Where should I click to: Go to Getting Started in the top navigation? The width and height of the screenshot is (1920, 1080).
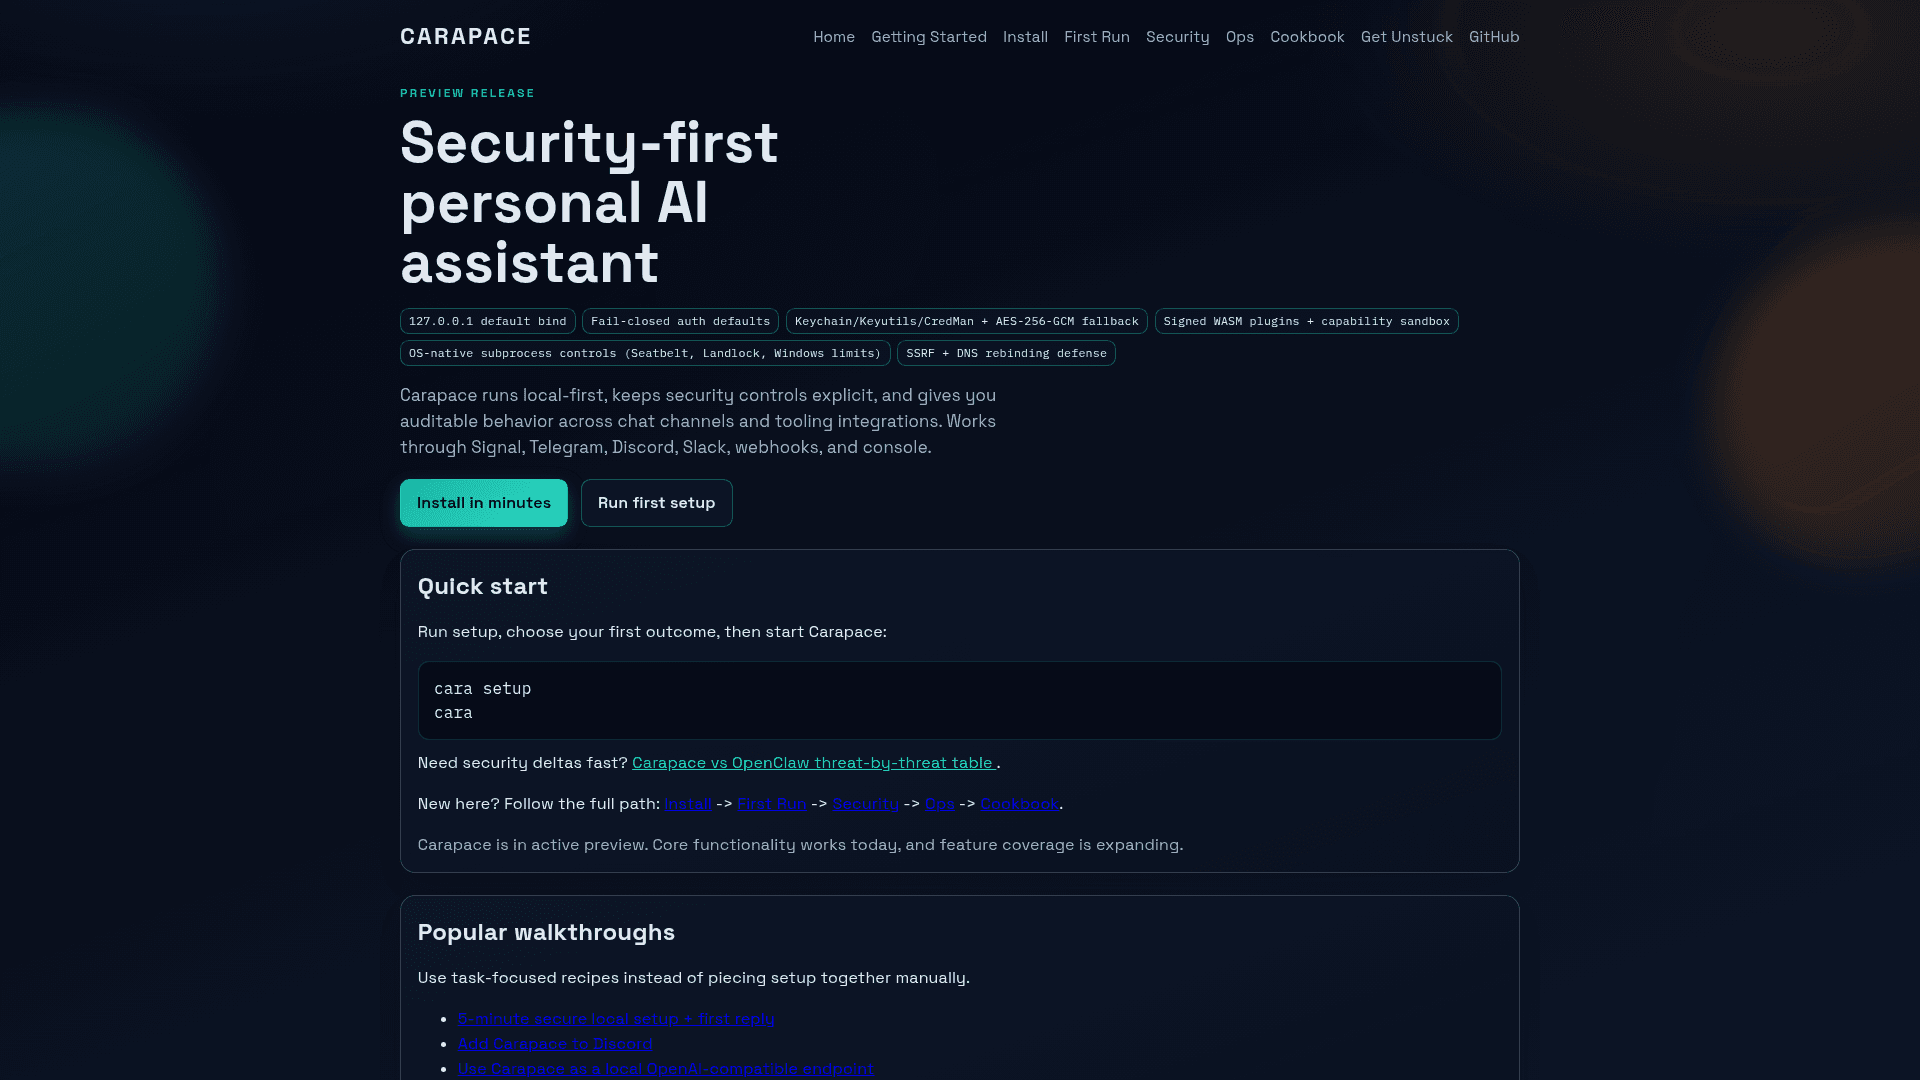tap(928, 37)
